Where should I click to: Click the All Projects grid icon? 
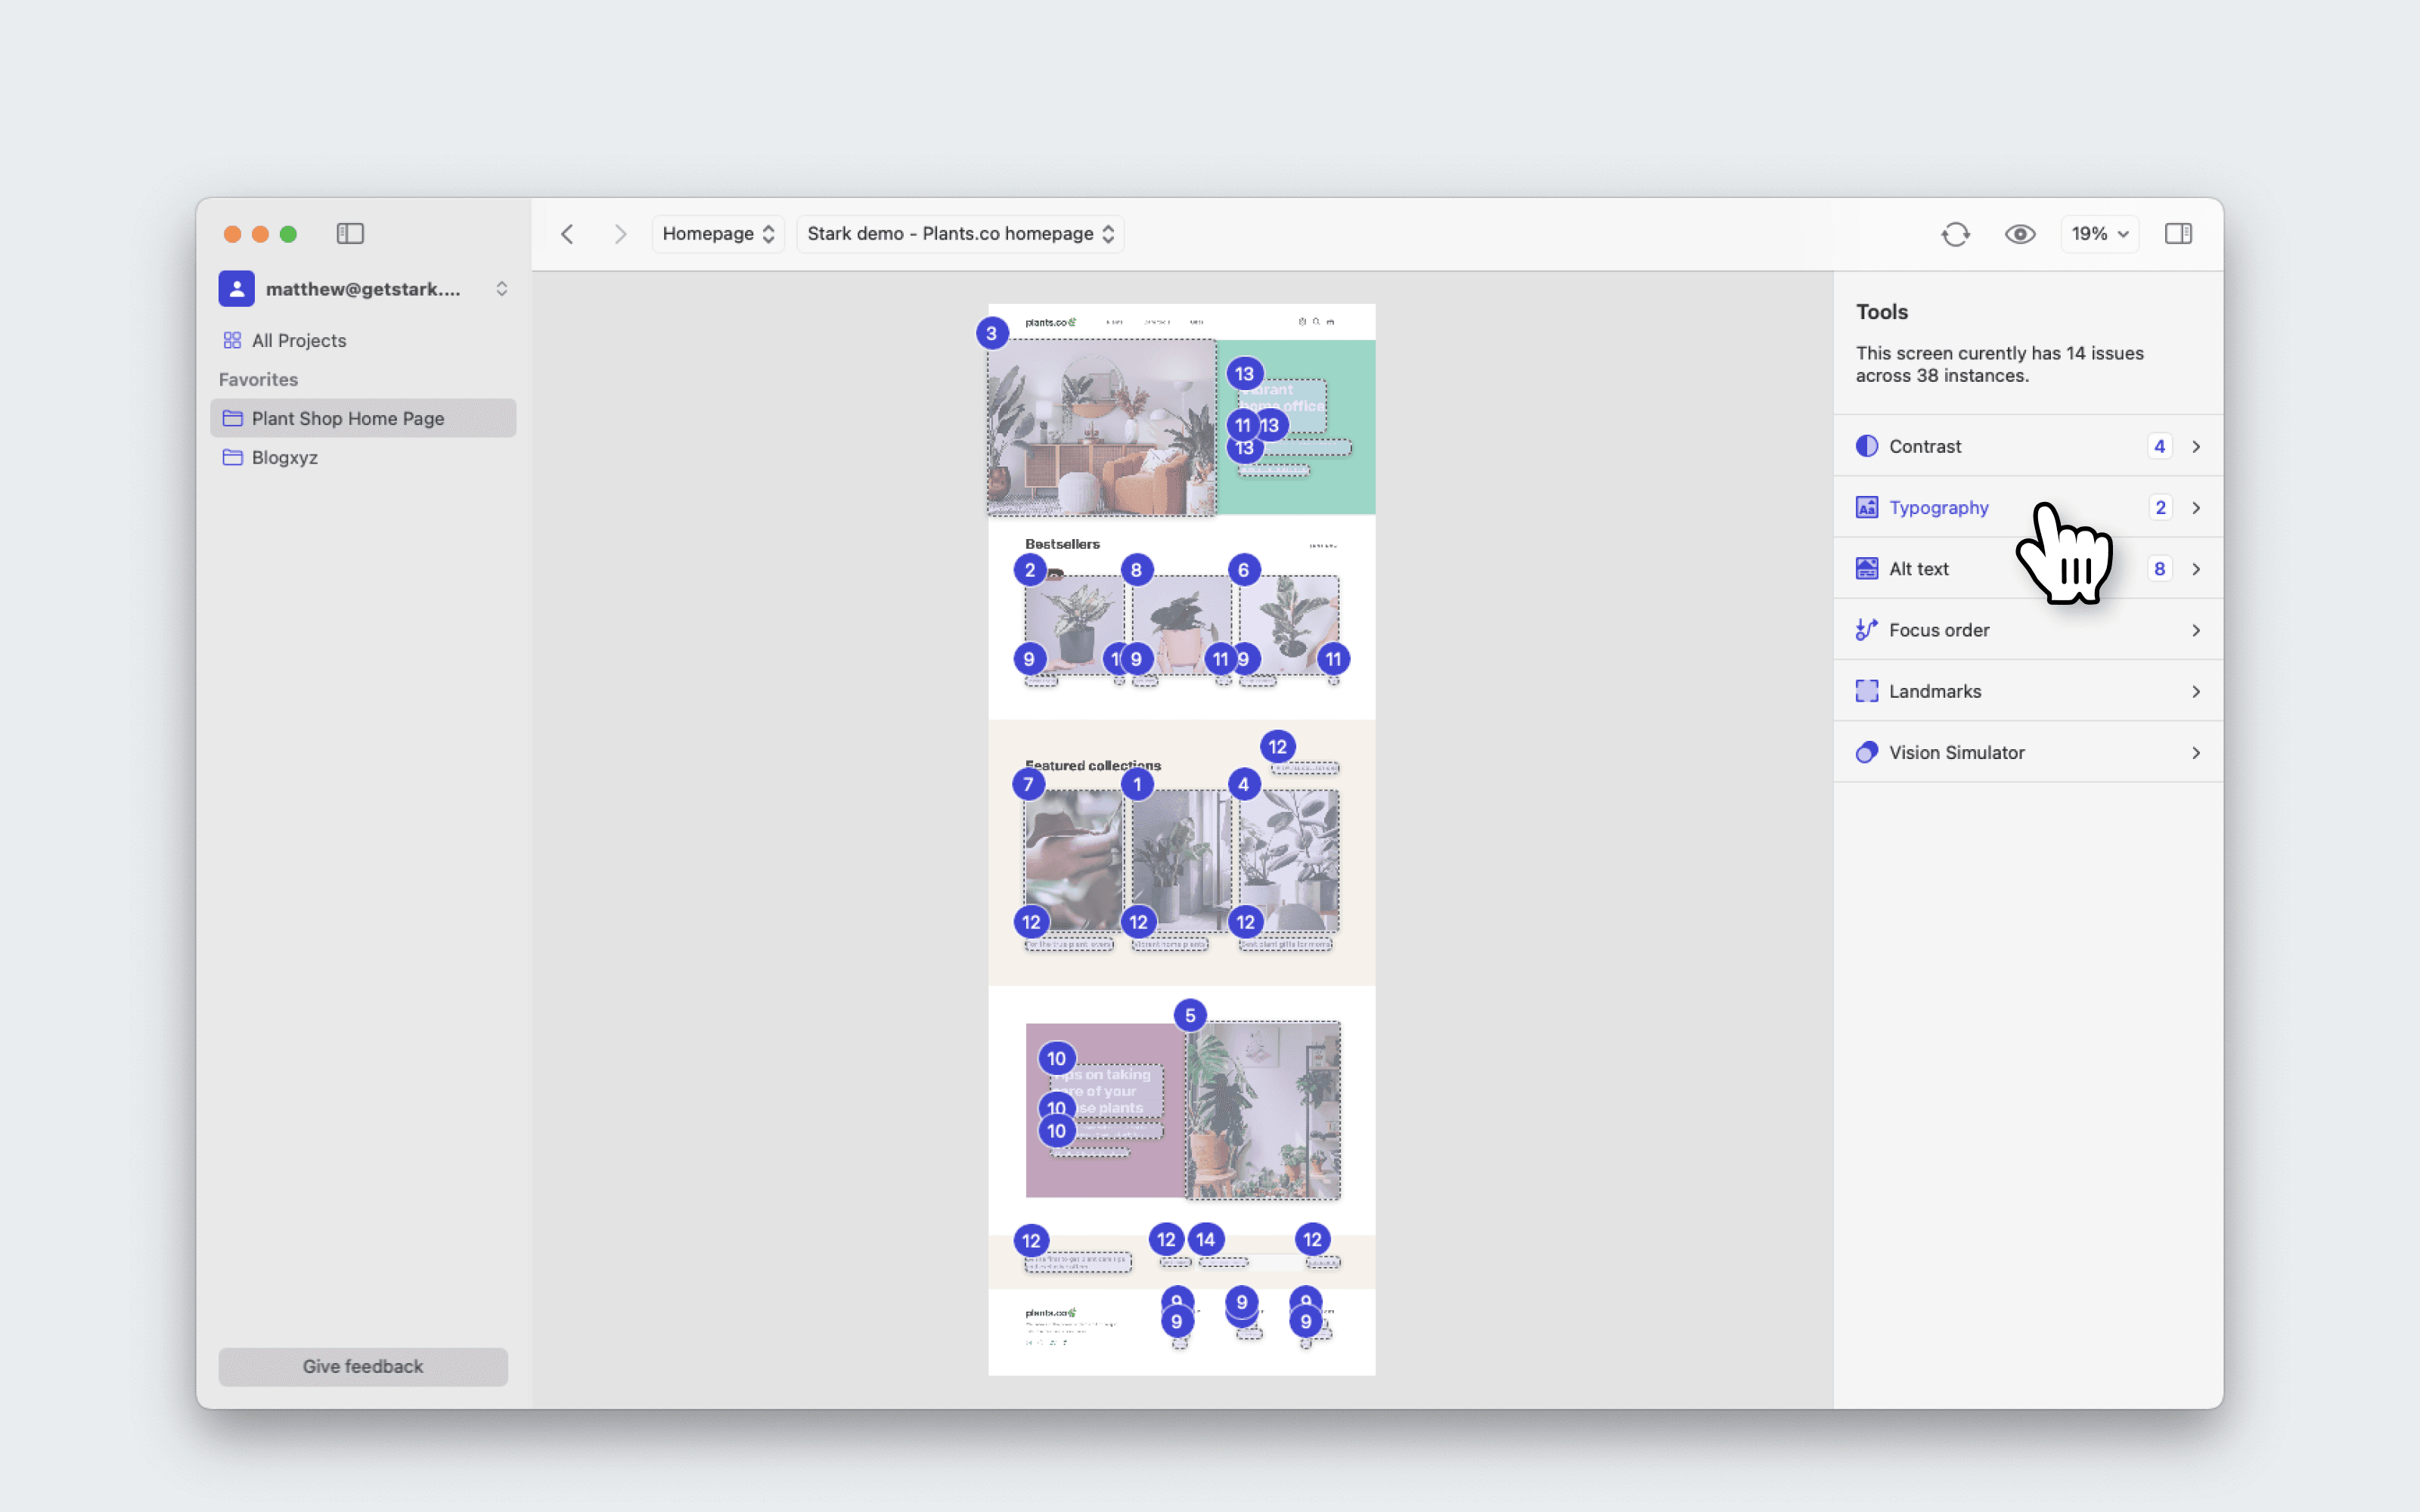point(232,340)
